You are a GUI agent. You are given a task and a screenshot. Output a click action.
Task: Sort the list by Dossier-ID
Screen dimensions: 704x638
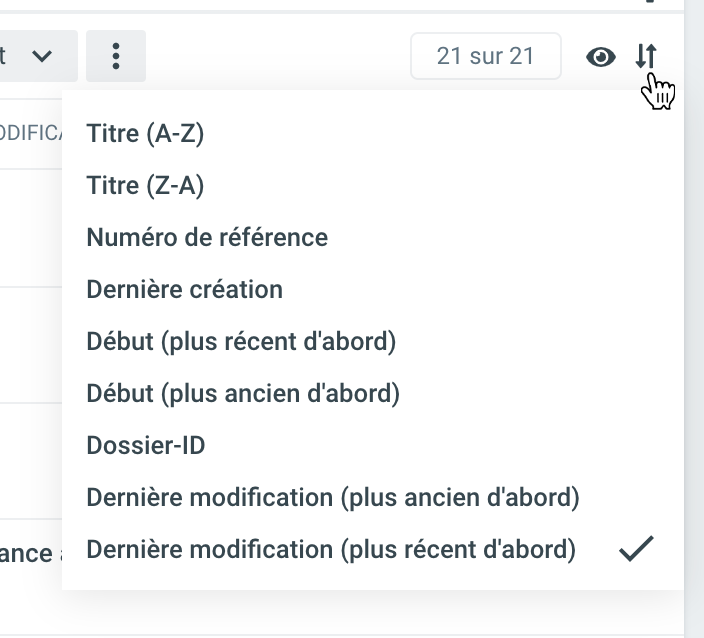[146, 445]
